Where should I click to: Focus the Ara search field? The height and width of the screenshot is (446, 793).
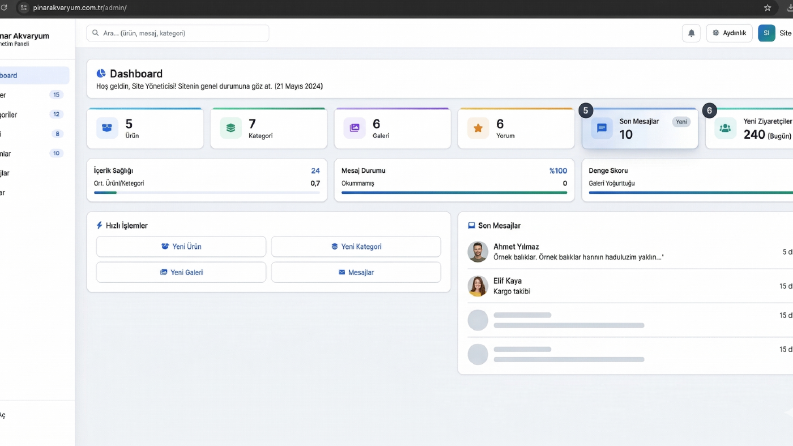click(178, 33)
